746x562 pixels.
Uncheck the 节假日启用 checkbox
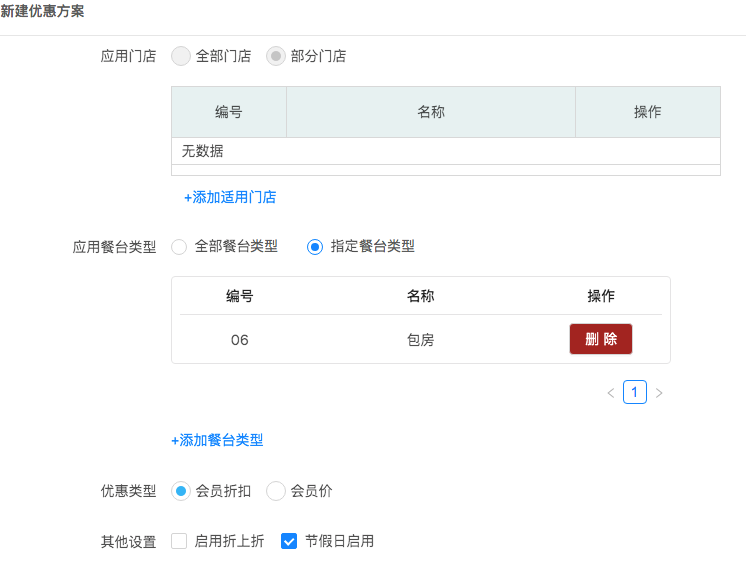pos(289,541)
